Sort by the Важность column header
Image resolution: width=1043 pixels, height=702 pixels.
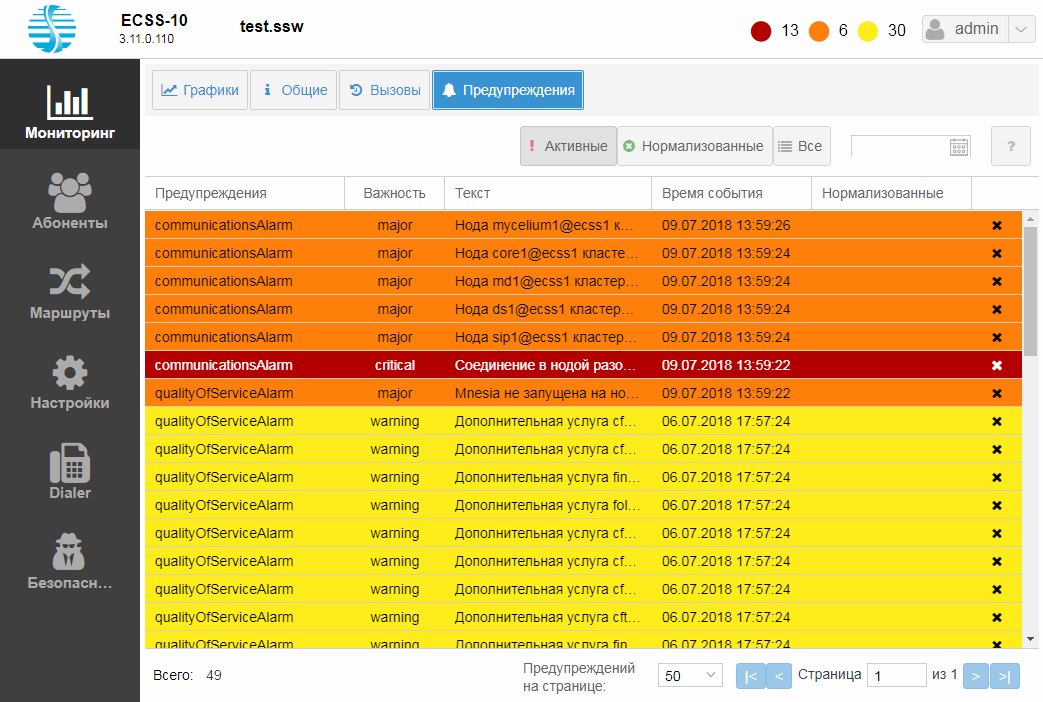pos(394,193)
